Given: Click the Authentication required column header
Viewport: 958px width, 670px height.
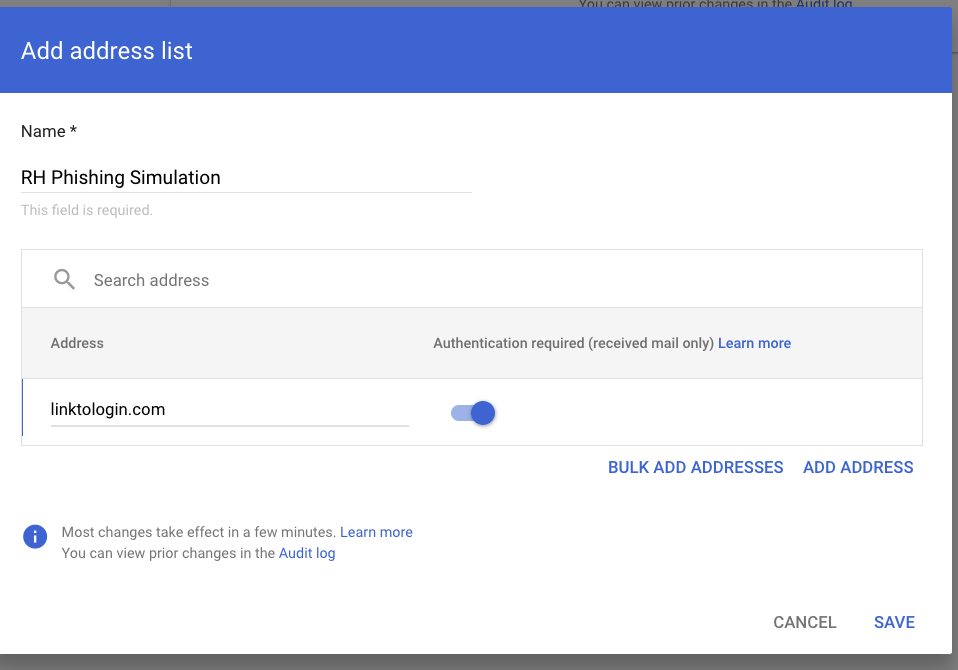Looking at the screenshot, I should pyautogui.click(x=573, y=343).
